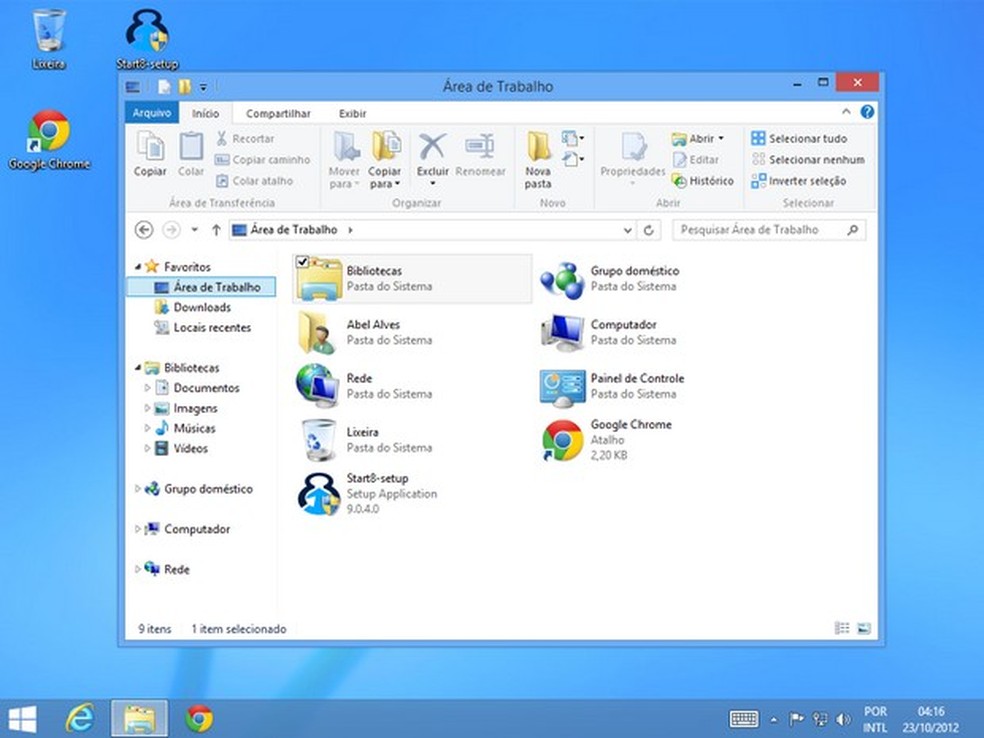Expand the Documentos library tree node
Screen dimensions: 984x738
[x=148, y=388]
